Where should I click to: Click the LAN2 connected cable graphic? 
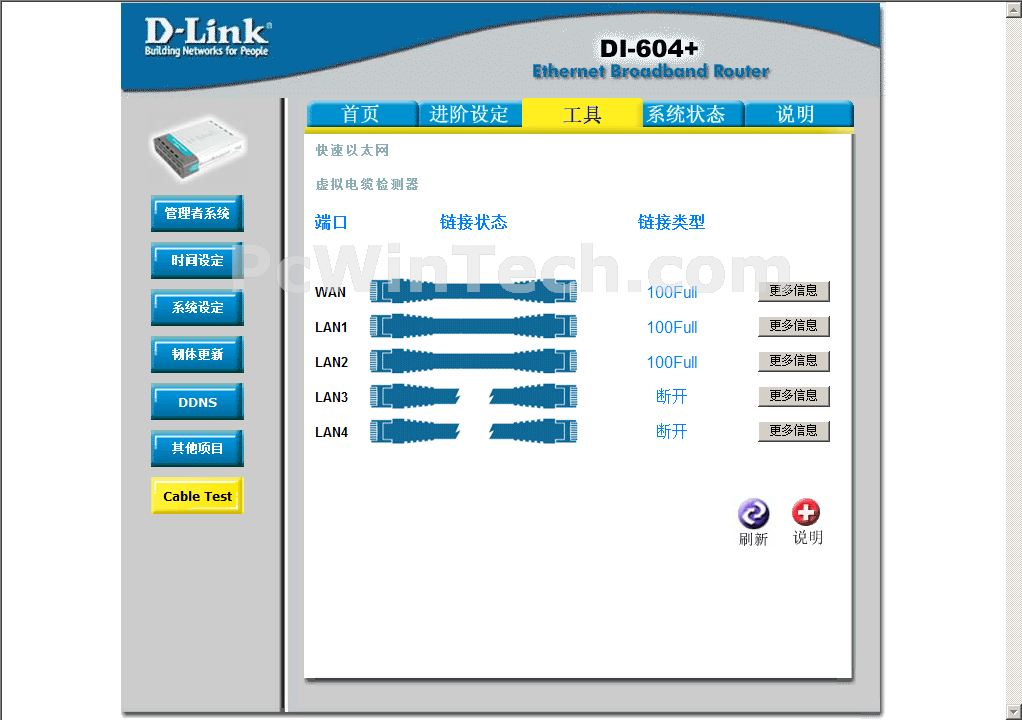[x=473, y=361]
